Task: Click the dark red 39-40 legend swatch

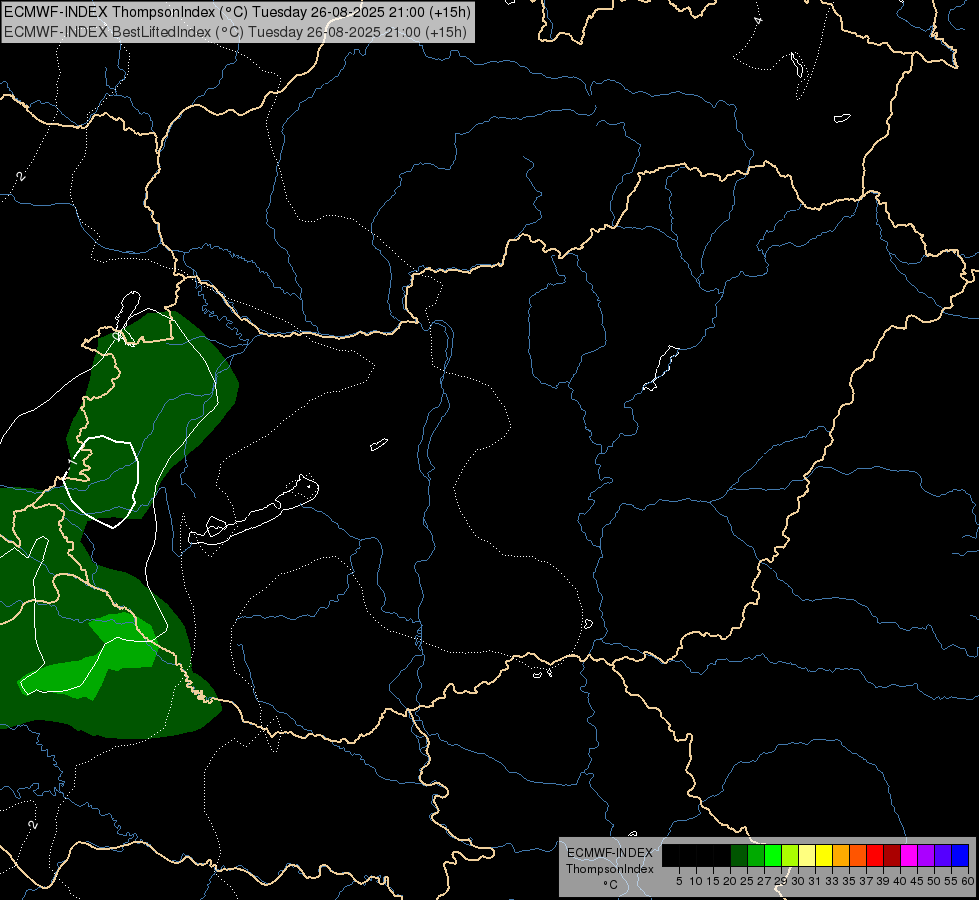Action: (892, 855)
